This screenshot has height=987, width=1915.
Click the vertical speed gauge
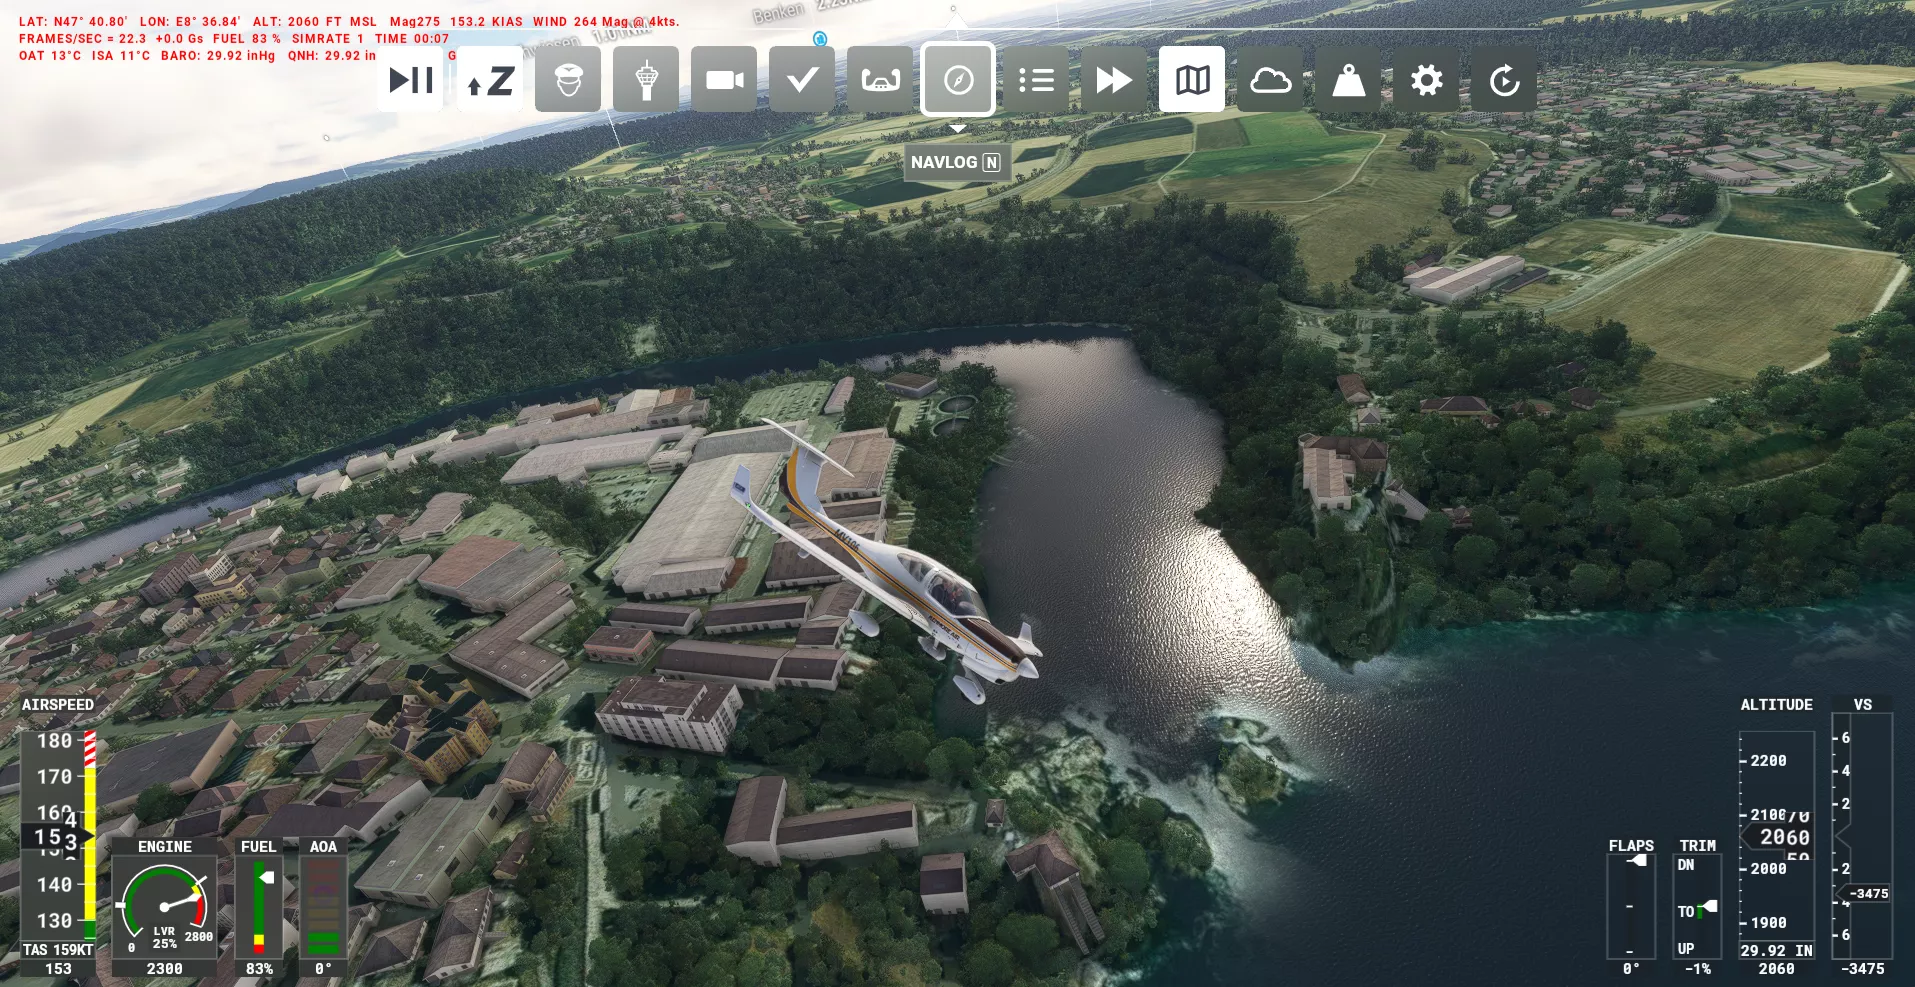coord(1861,837)
